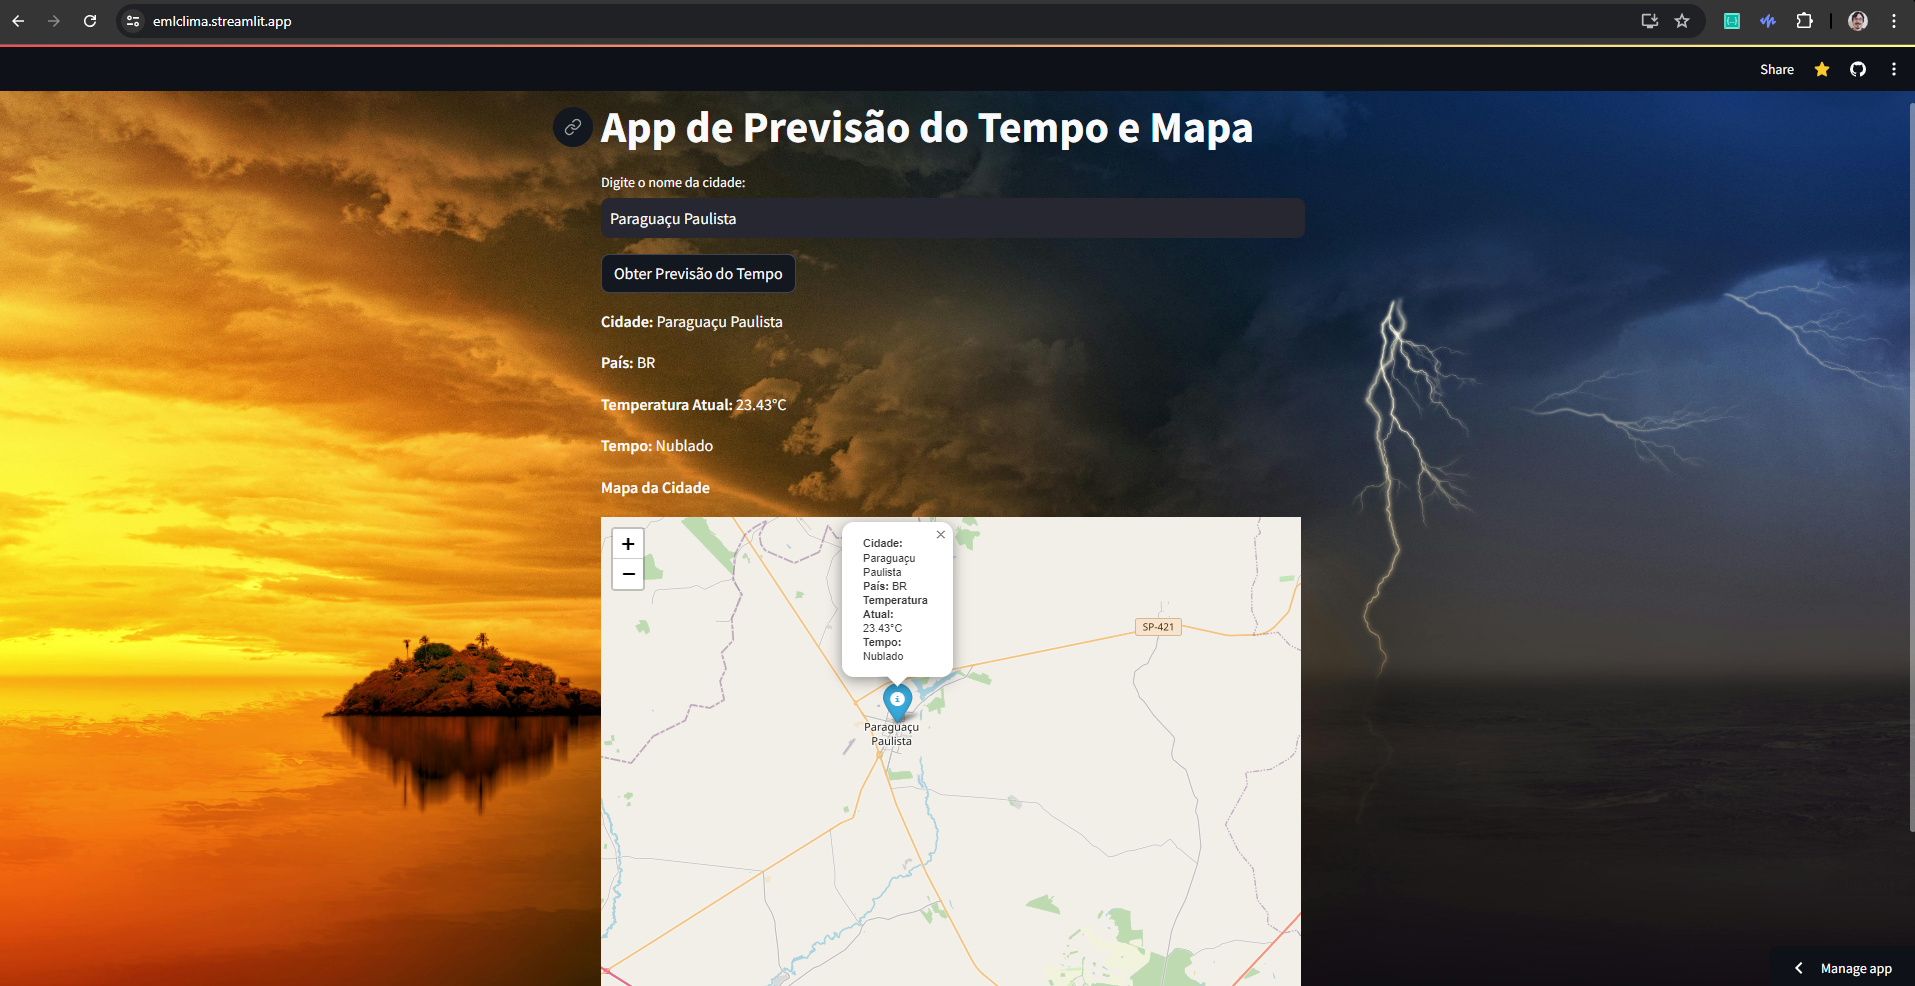Open the Streamlit app three-dot menu
This screenshot has width=1915, height=986.
click(x=1894, y=69)
